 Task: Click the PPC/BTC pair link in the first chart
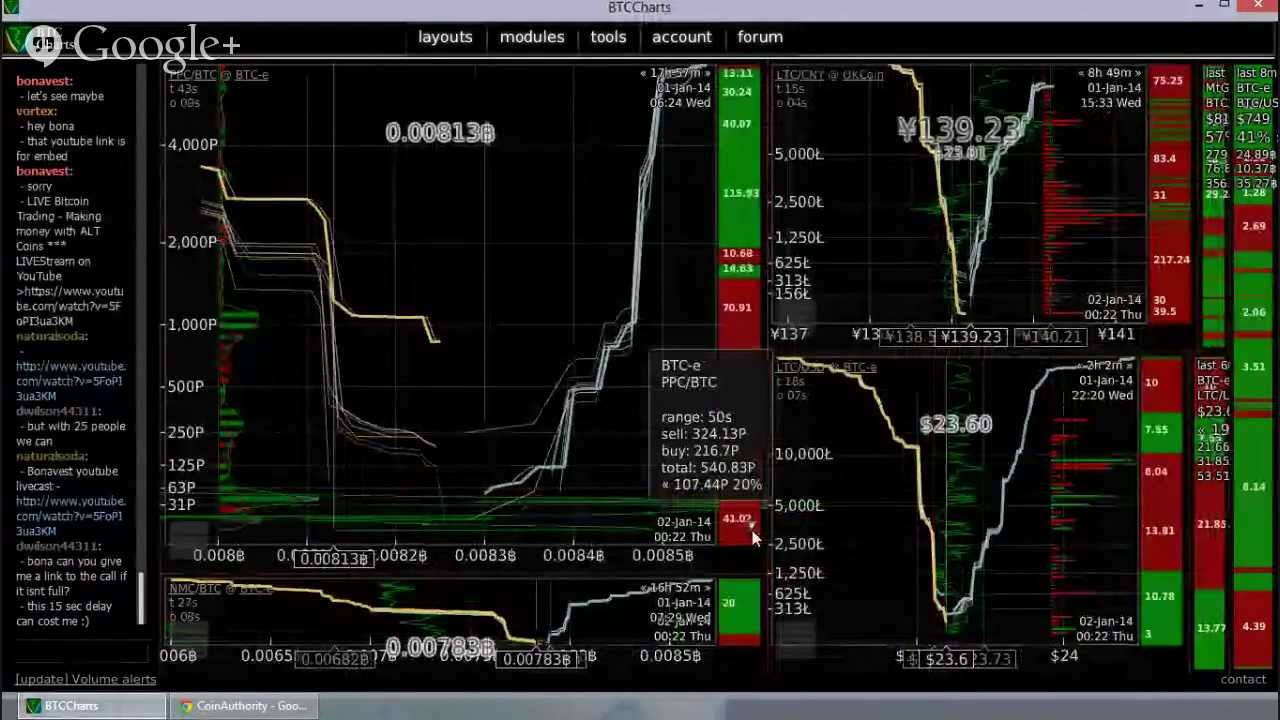(x=193, y=75)
